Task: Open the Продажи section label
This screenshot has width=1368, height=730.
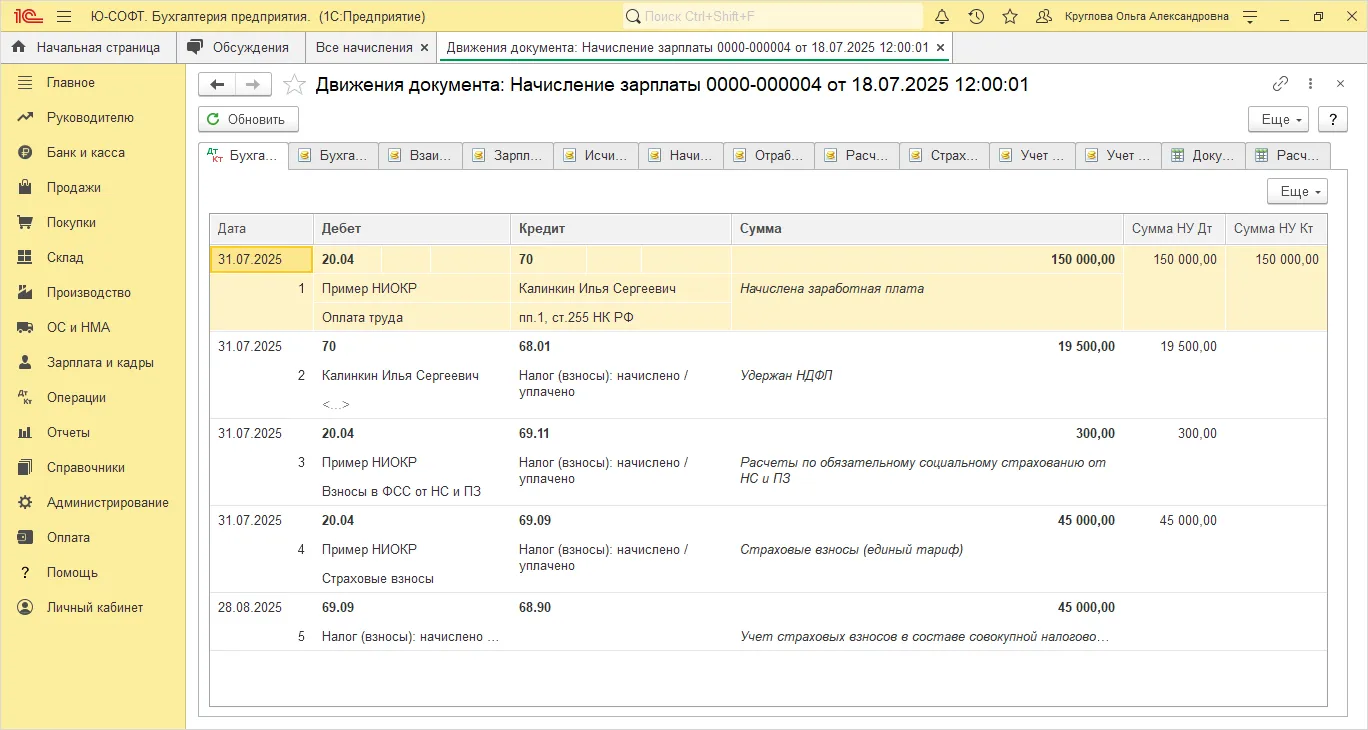Action: 74,187
